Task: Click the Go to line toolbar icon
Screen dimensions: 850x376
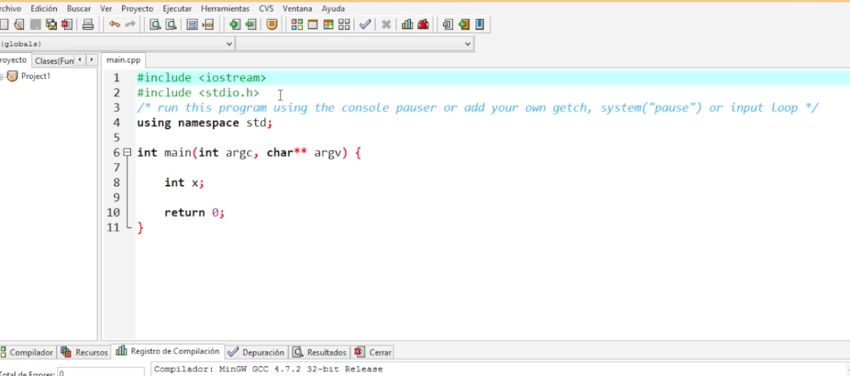Action: 208,24
